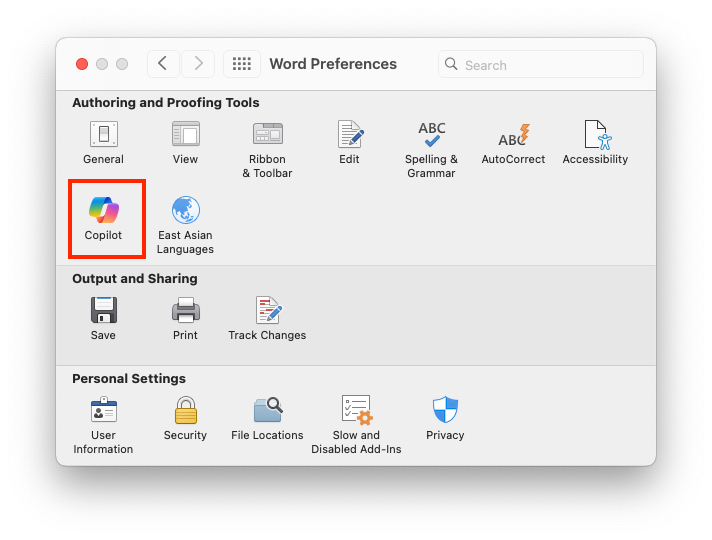Open Accessibility preferences
The width and height of the screenshot is (712, 540).
595,135
